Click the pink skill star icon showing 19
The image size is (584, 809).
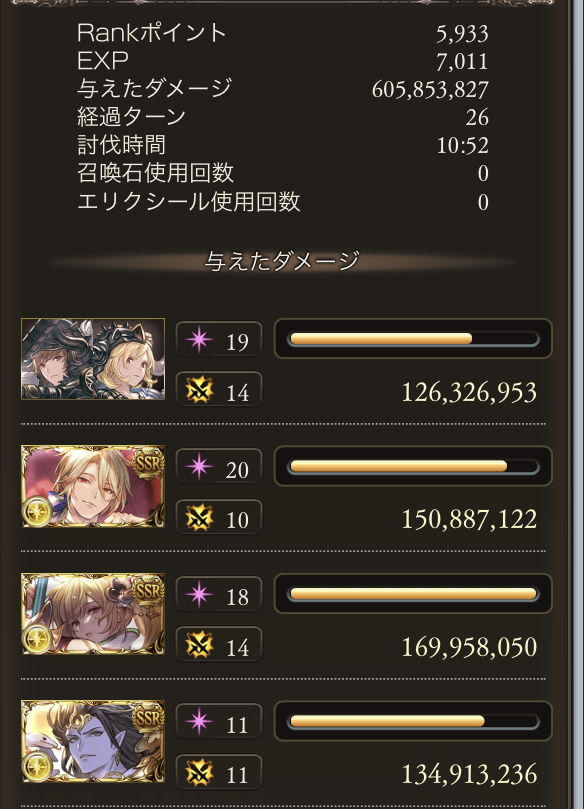coord(199,340)
